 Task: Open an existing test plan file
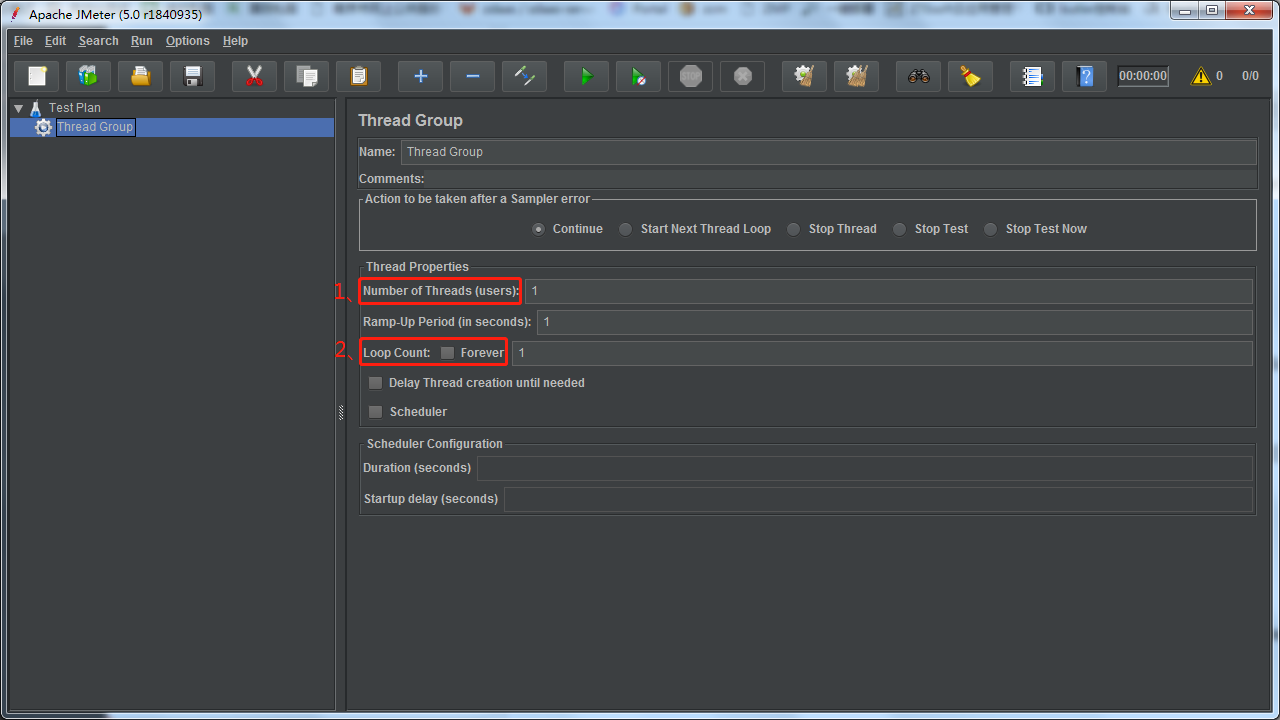[141, 76]
